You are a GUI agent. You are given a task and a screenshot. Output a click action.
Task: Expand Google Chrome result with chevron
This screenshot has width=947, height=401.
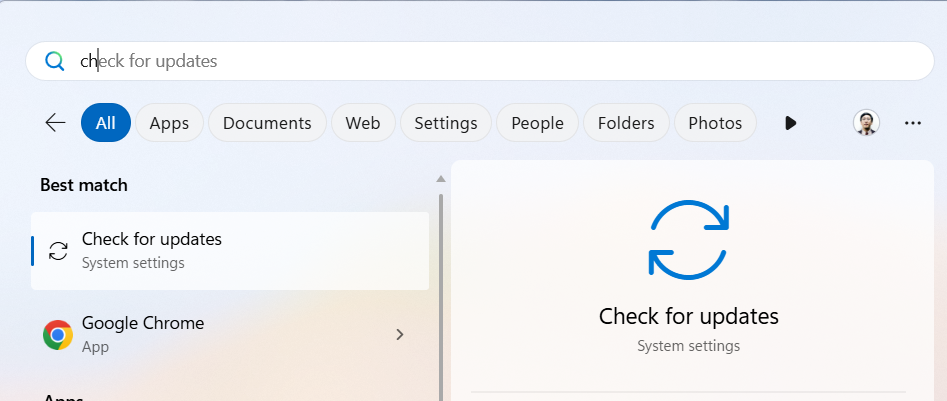tap(400, 335)
